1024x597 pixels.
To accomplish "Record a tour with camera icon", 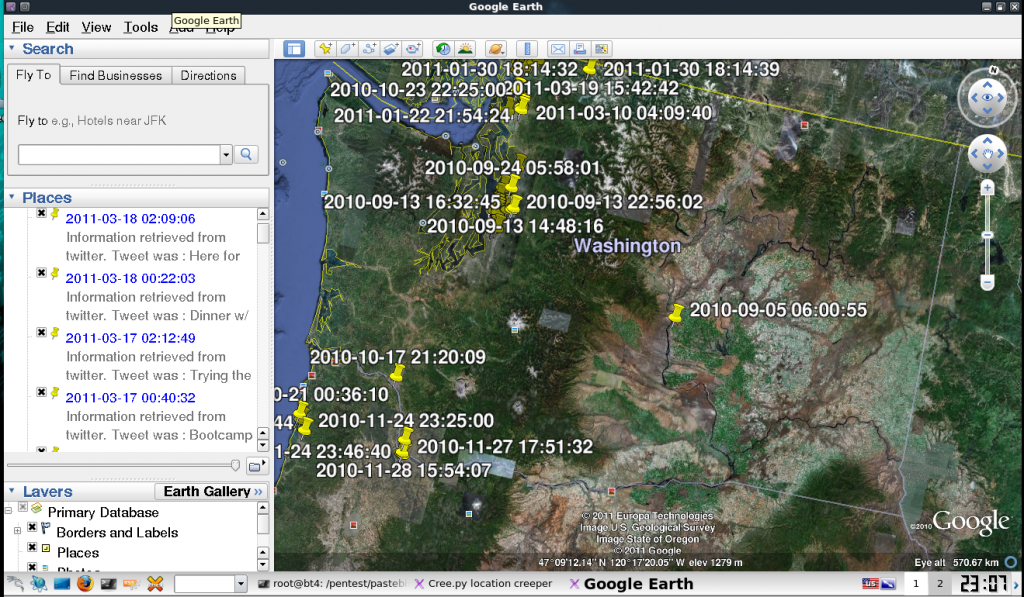I will coord(413,49).
